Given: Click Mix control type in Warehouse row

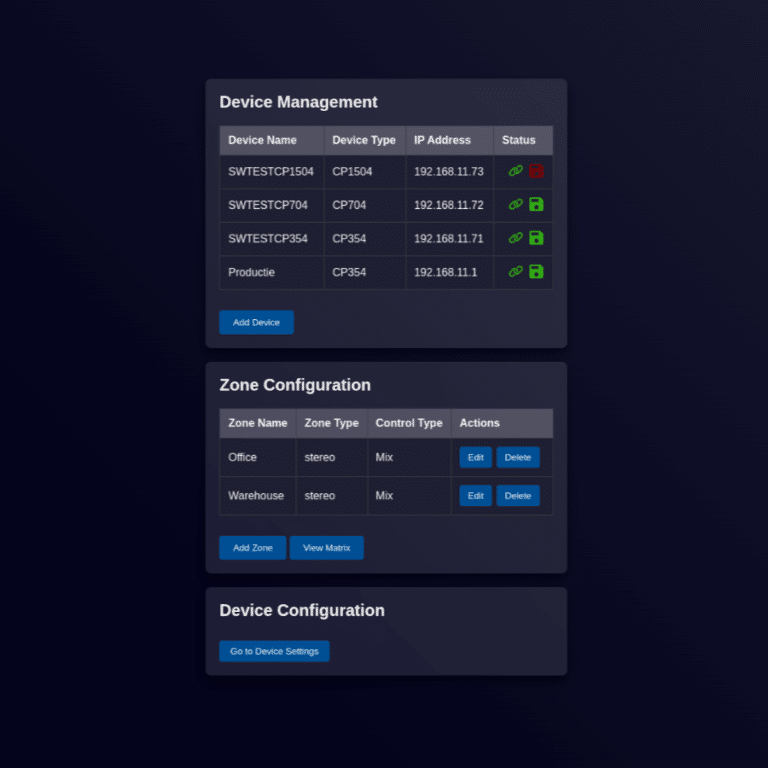Looking at the screenshot, I should 384,496.
